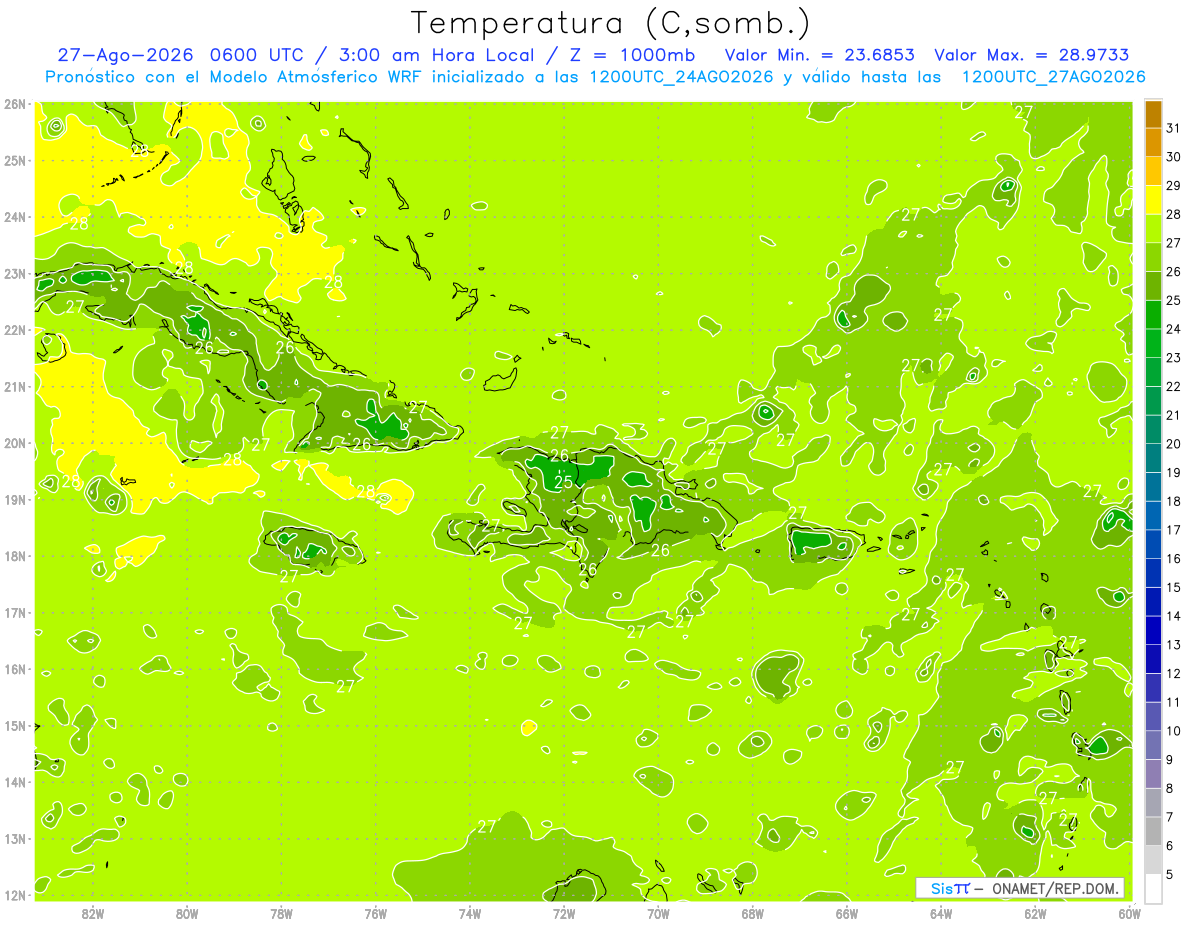
Task: Click the light lime colorbar segment between 27 and 28
Action: point(1153,228)
